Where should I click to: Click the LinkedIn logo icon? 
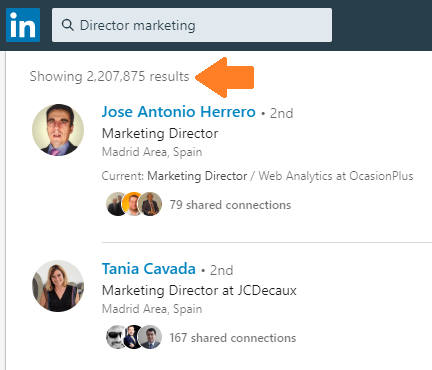click(23, 25)
